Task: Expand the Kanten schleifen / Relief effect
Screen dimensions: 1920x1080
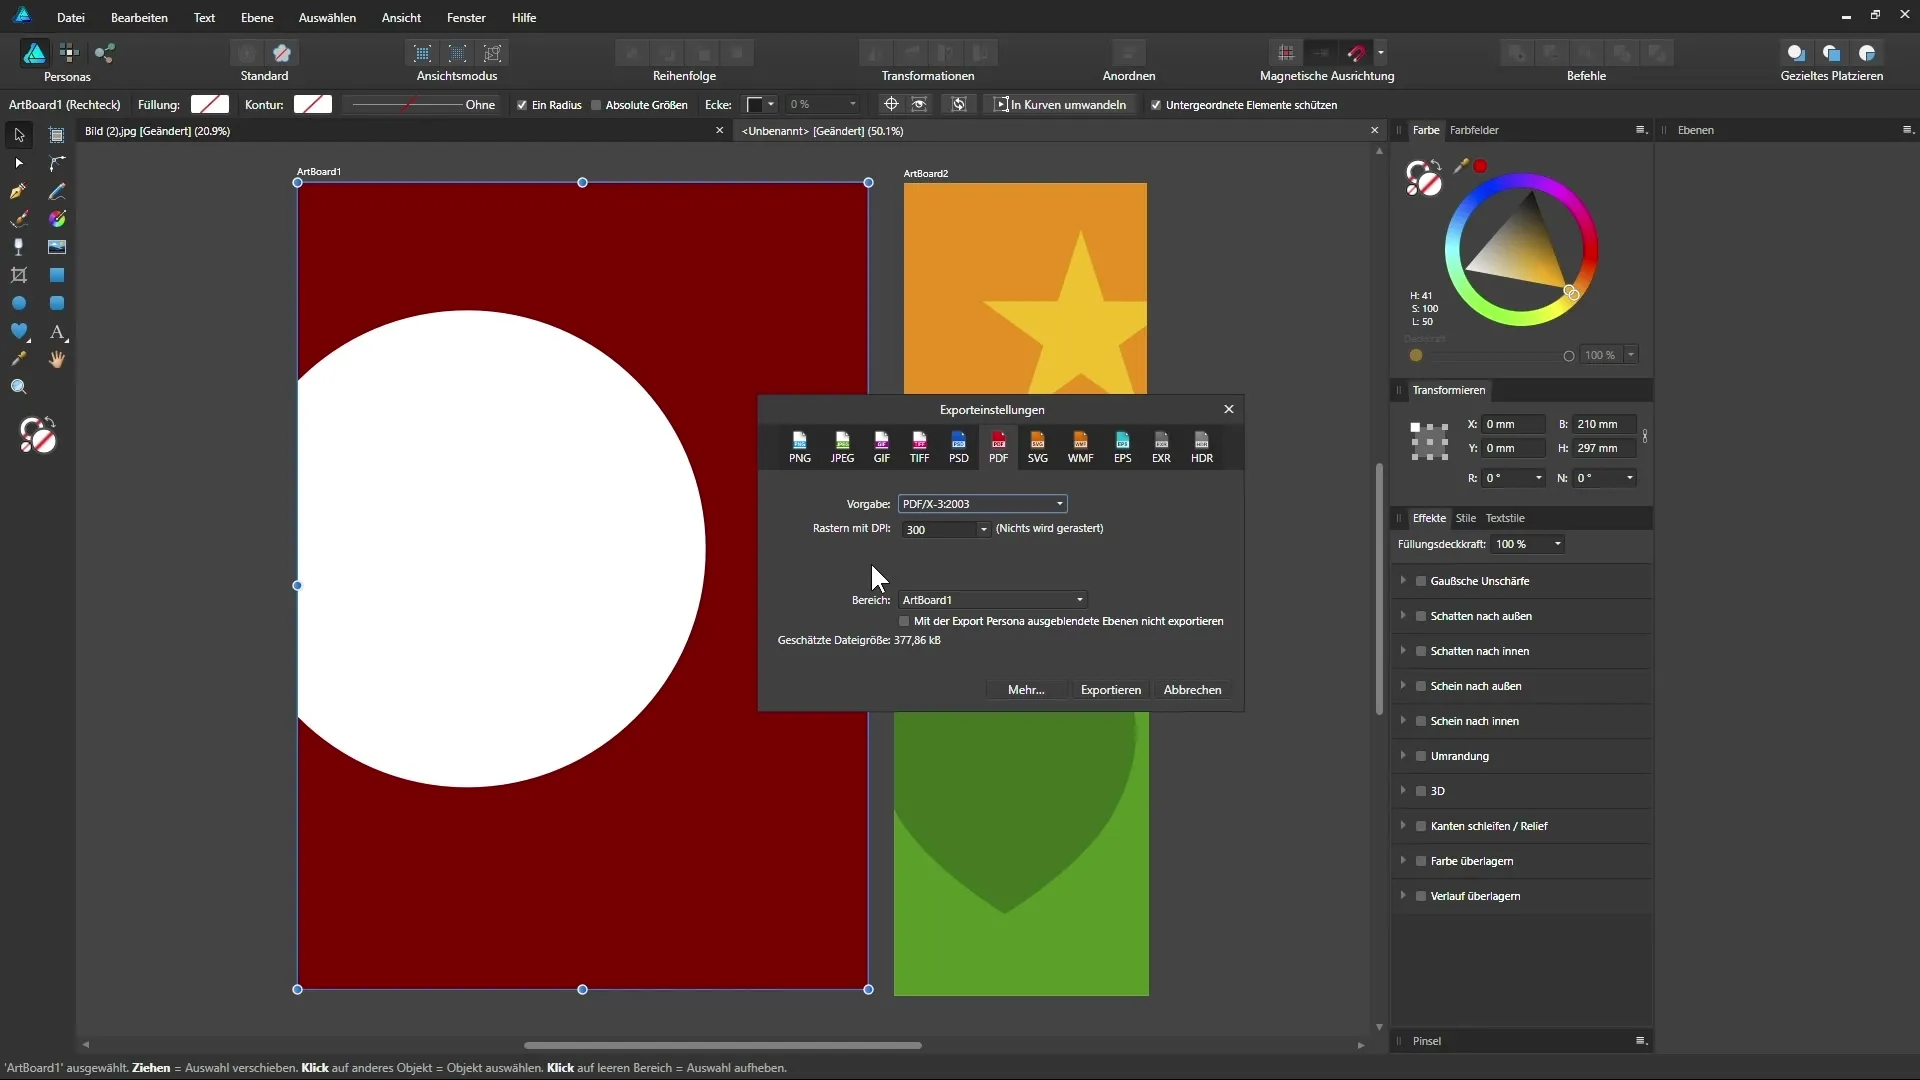Action: [x=1403, y=825]
